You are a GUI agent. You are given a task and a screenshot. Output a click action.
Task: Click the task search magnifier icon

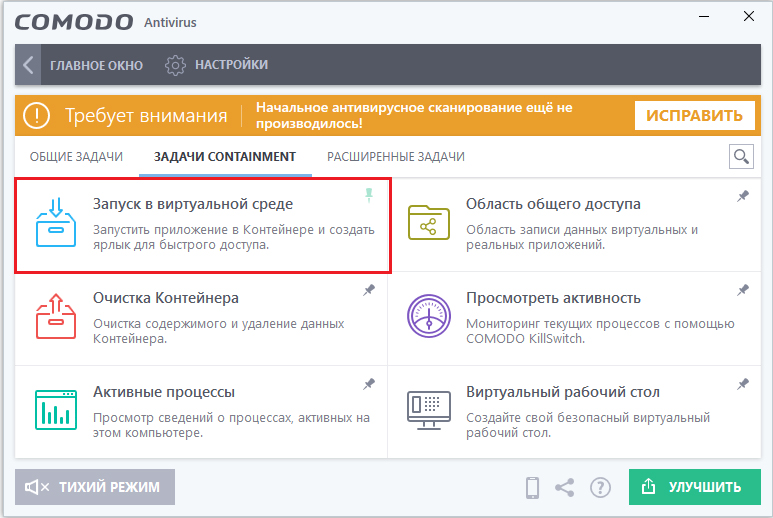tap(741, 157)
